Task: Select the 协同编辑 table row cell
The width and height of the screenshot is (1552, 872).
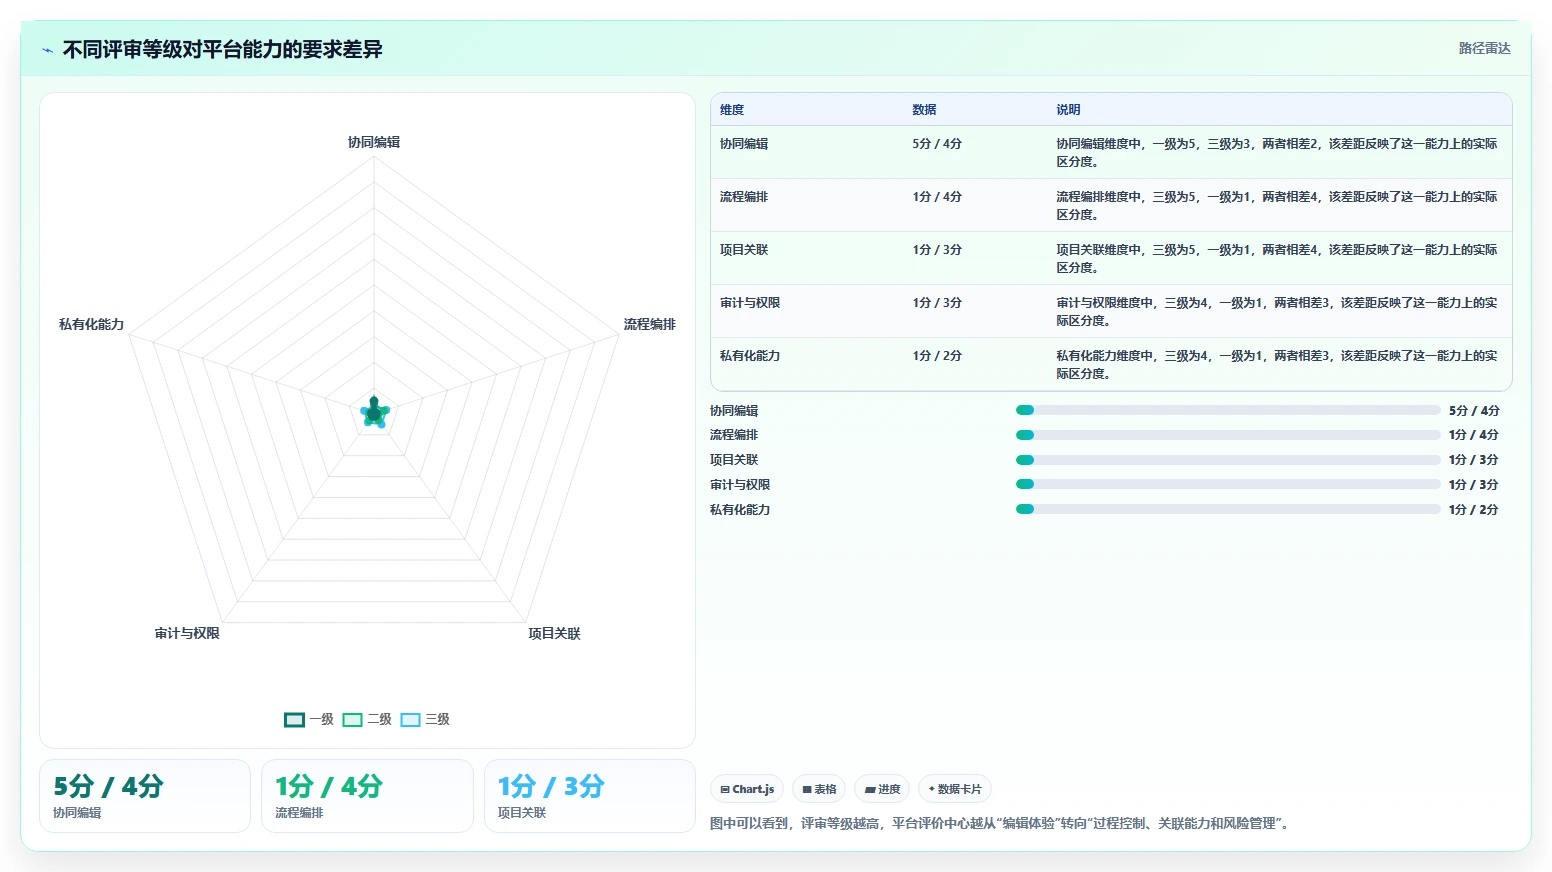Action: click(744, 144)
